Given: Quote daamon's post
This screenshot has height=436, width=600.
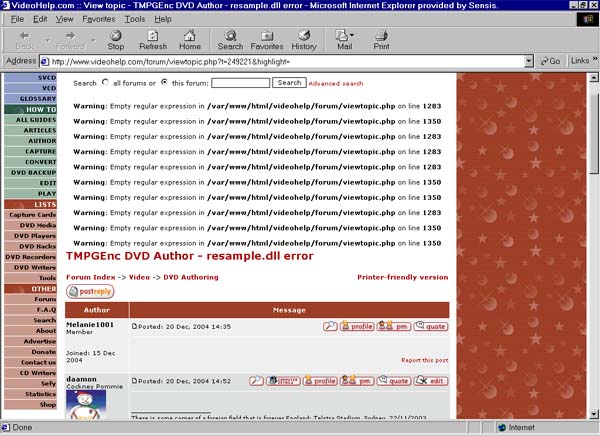Looking at the screenshot, I should tap(394, 381).
